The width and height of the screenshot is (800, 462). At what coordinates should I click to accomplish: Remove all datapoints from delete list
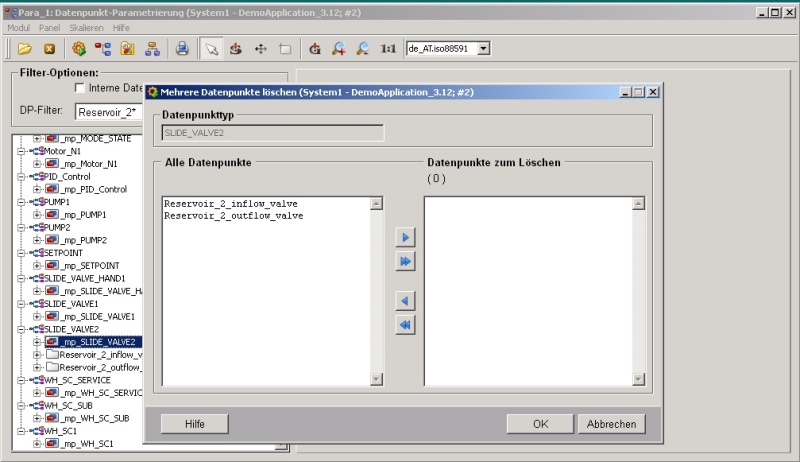405,325
